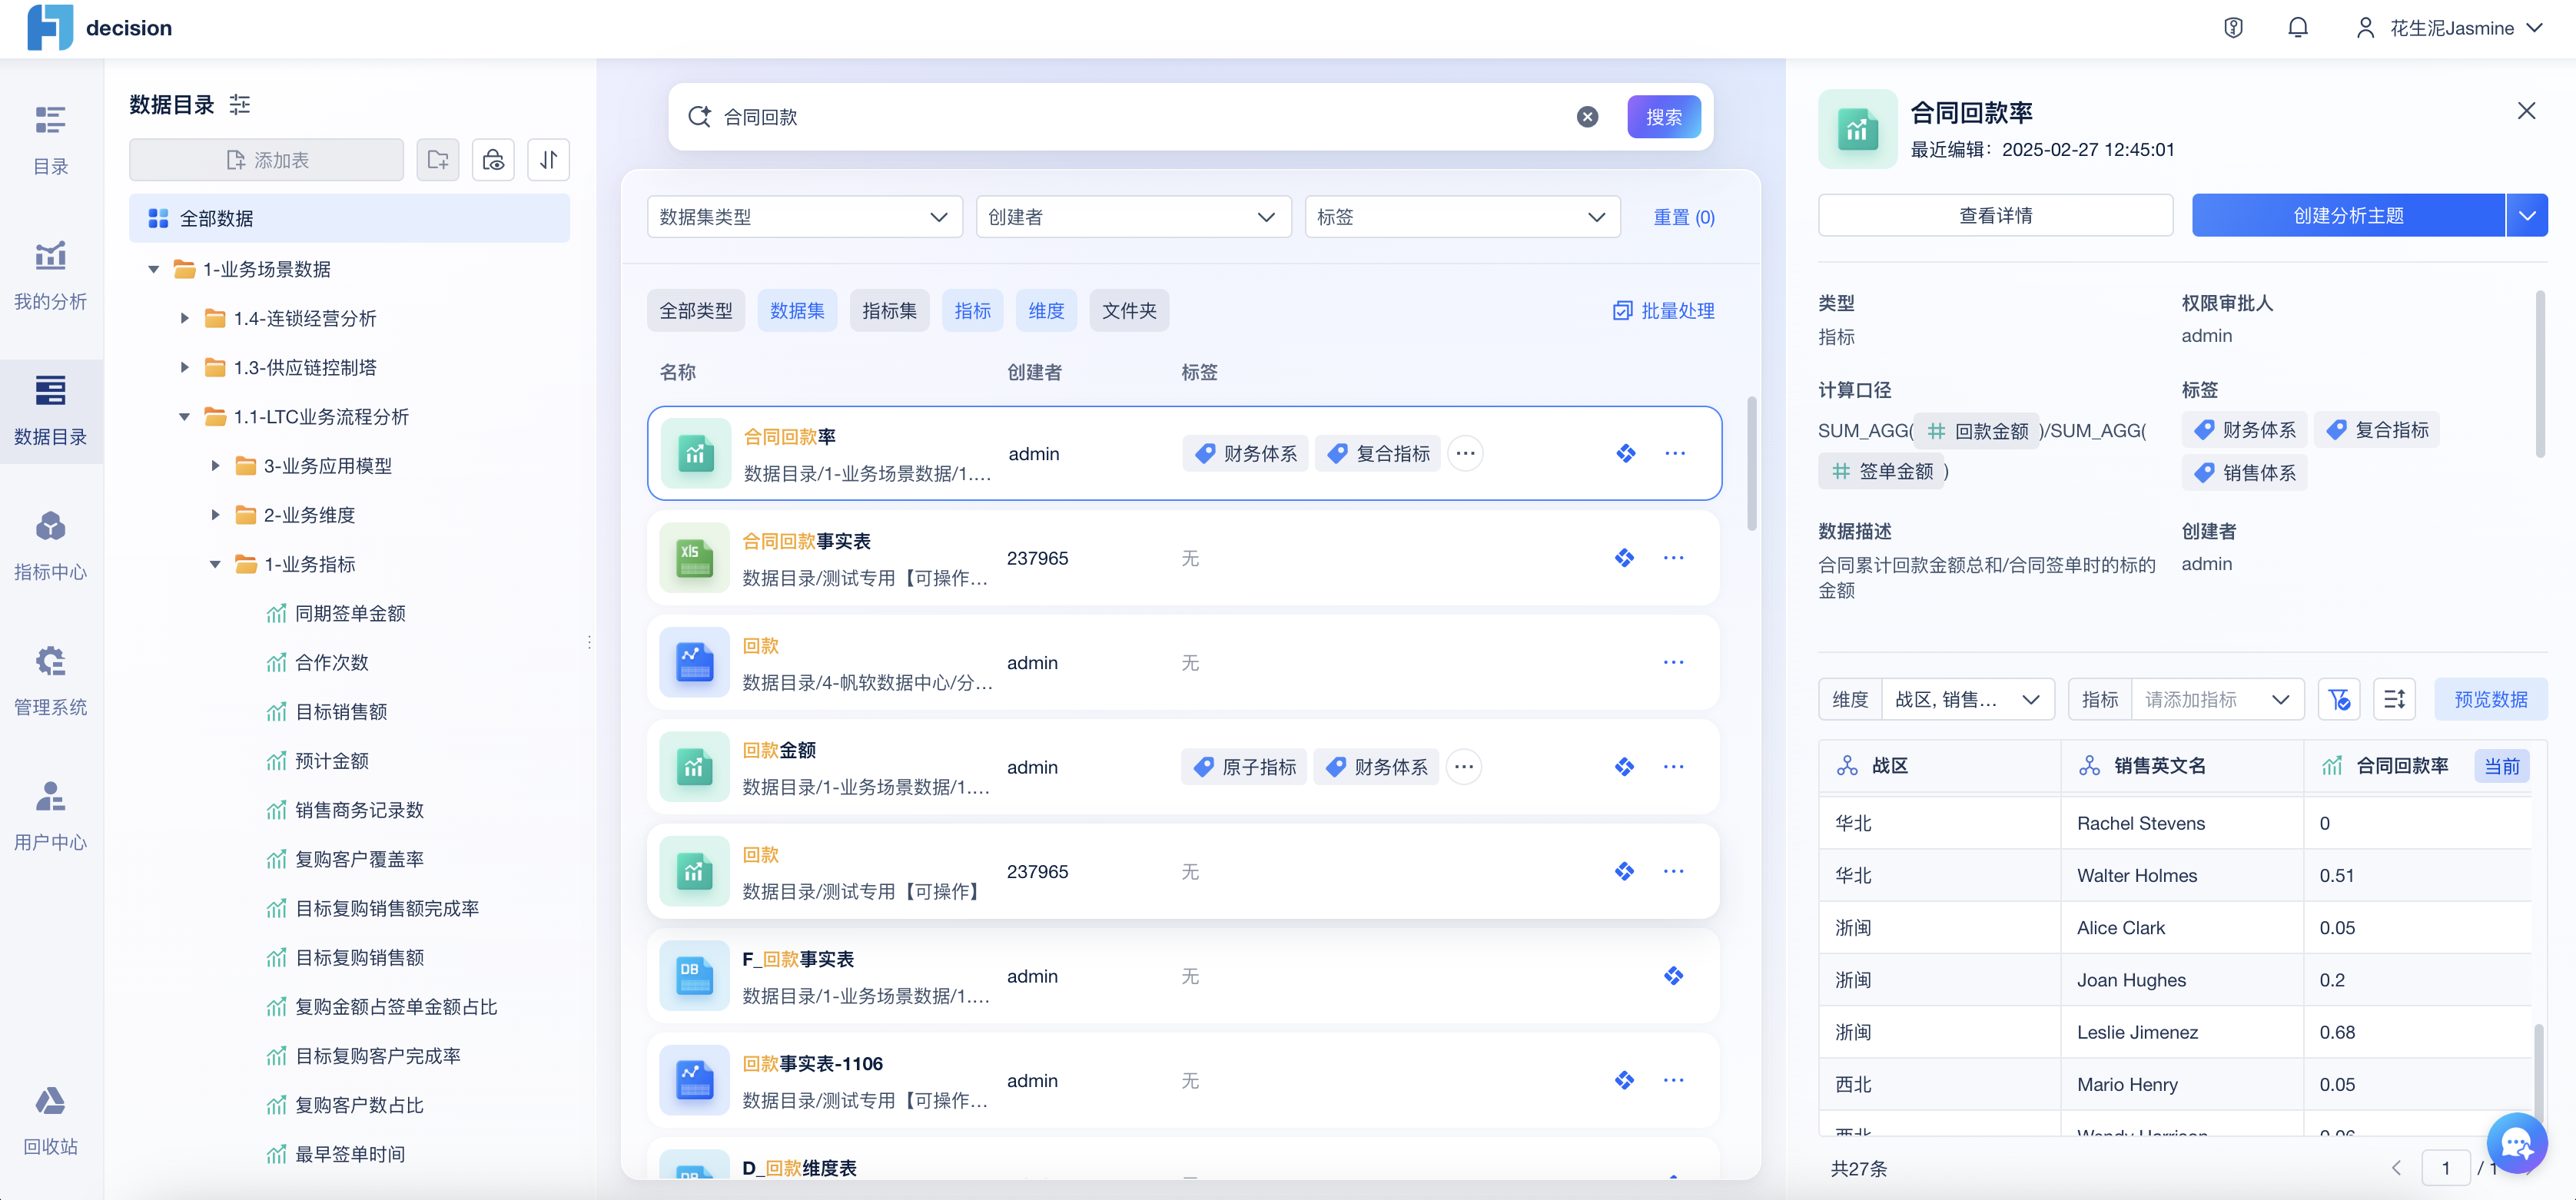Screen dimensions: 2576x1200
Task: Click the shield help icon in header
Action: click(2233, 28)
